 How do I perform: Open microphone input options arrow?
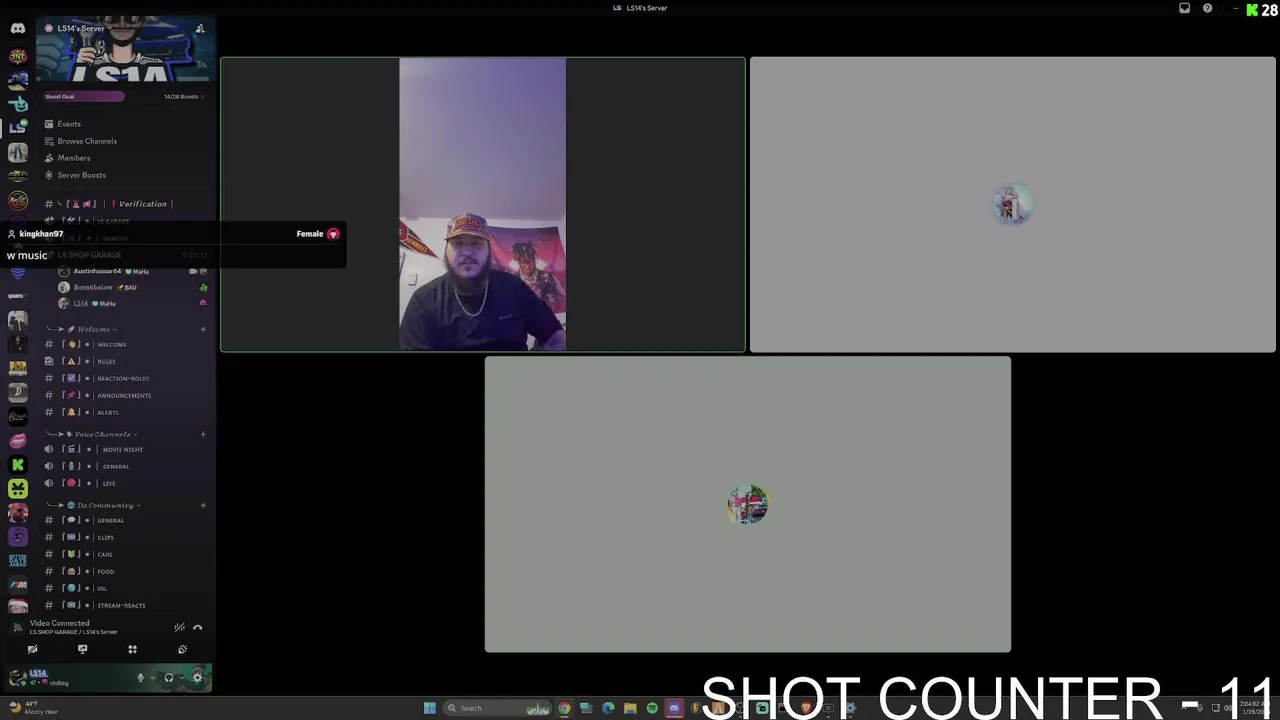pos(152,677)
